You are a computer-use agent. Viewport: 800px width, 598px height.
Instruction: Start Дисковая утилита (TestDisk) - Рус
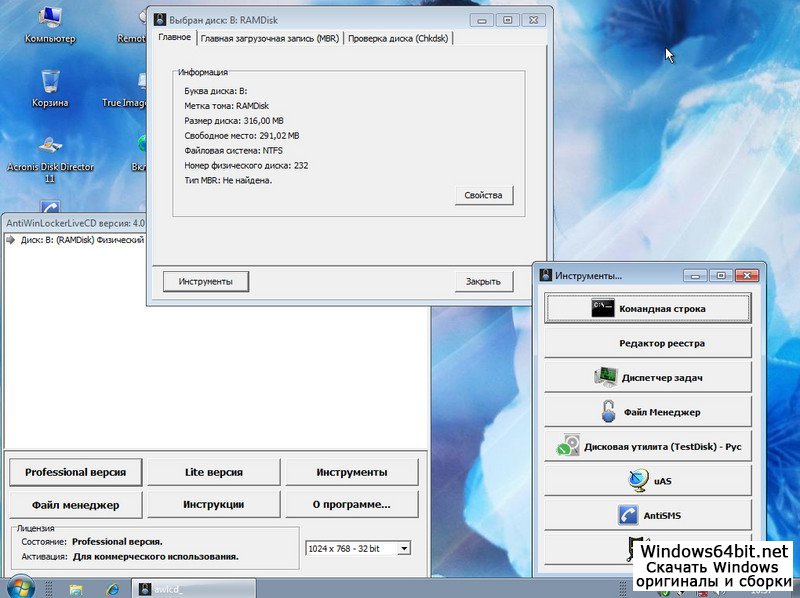(647, 446)
